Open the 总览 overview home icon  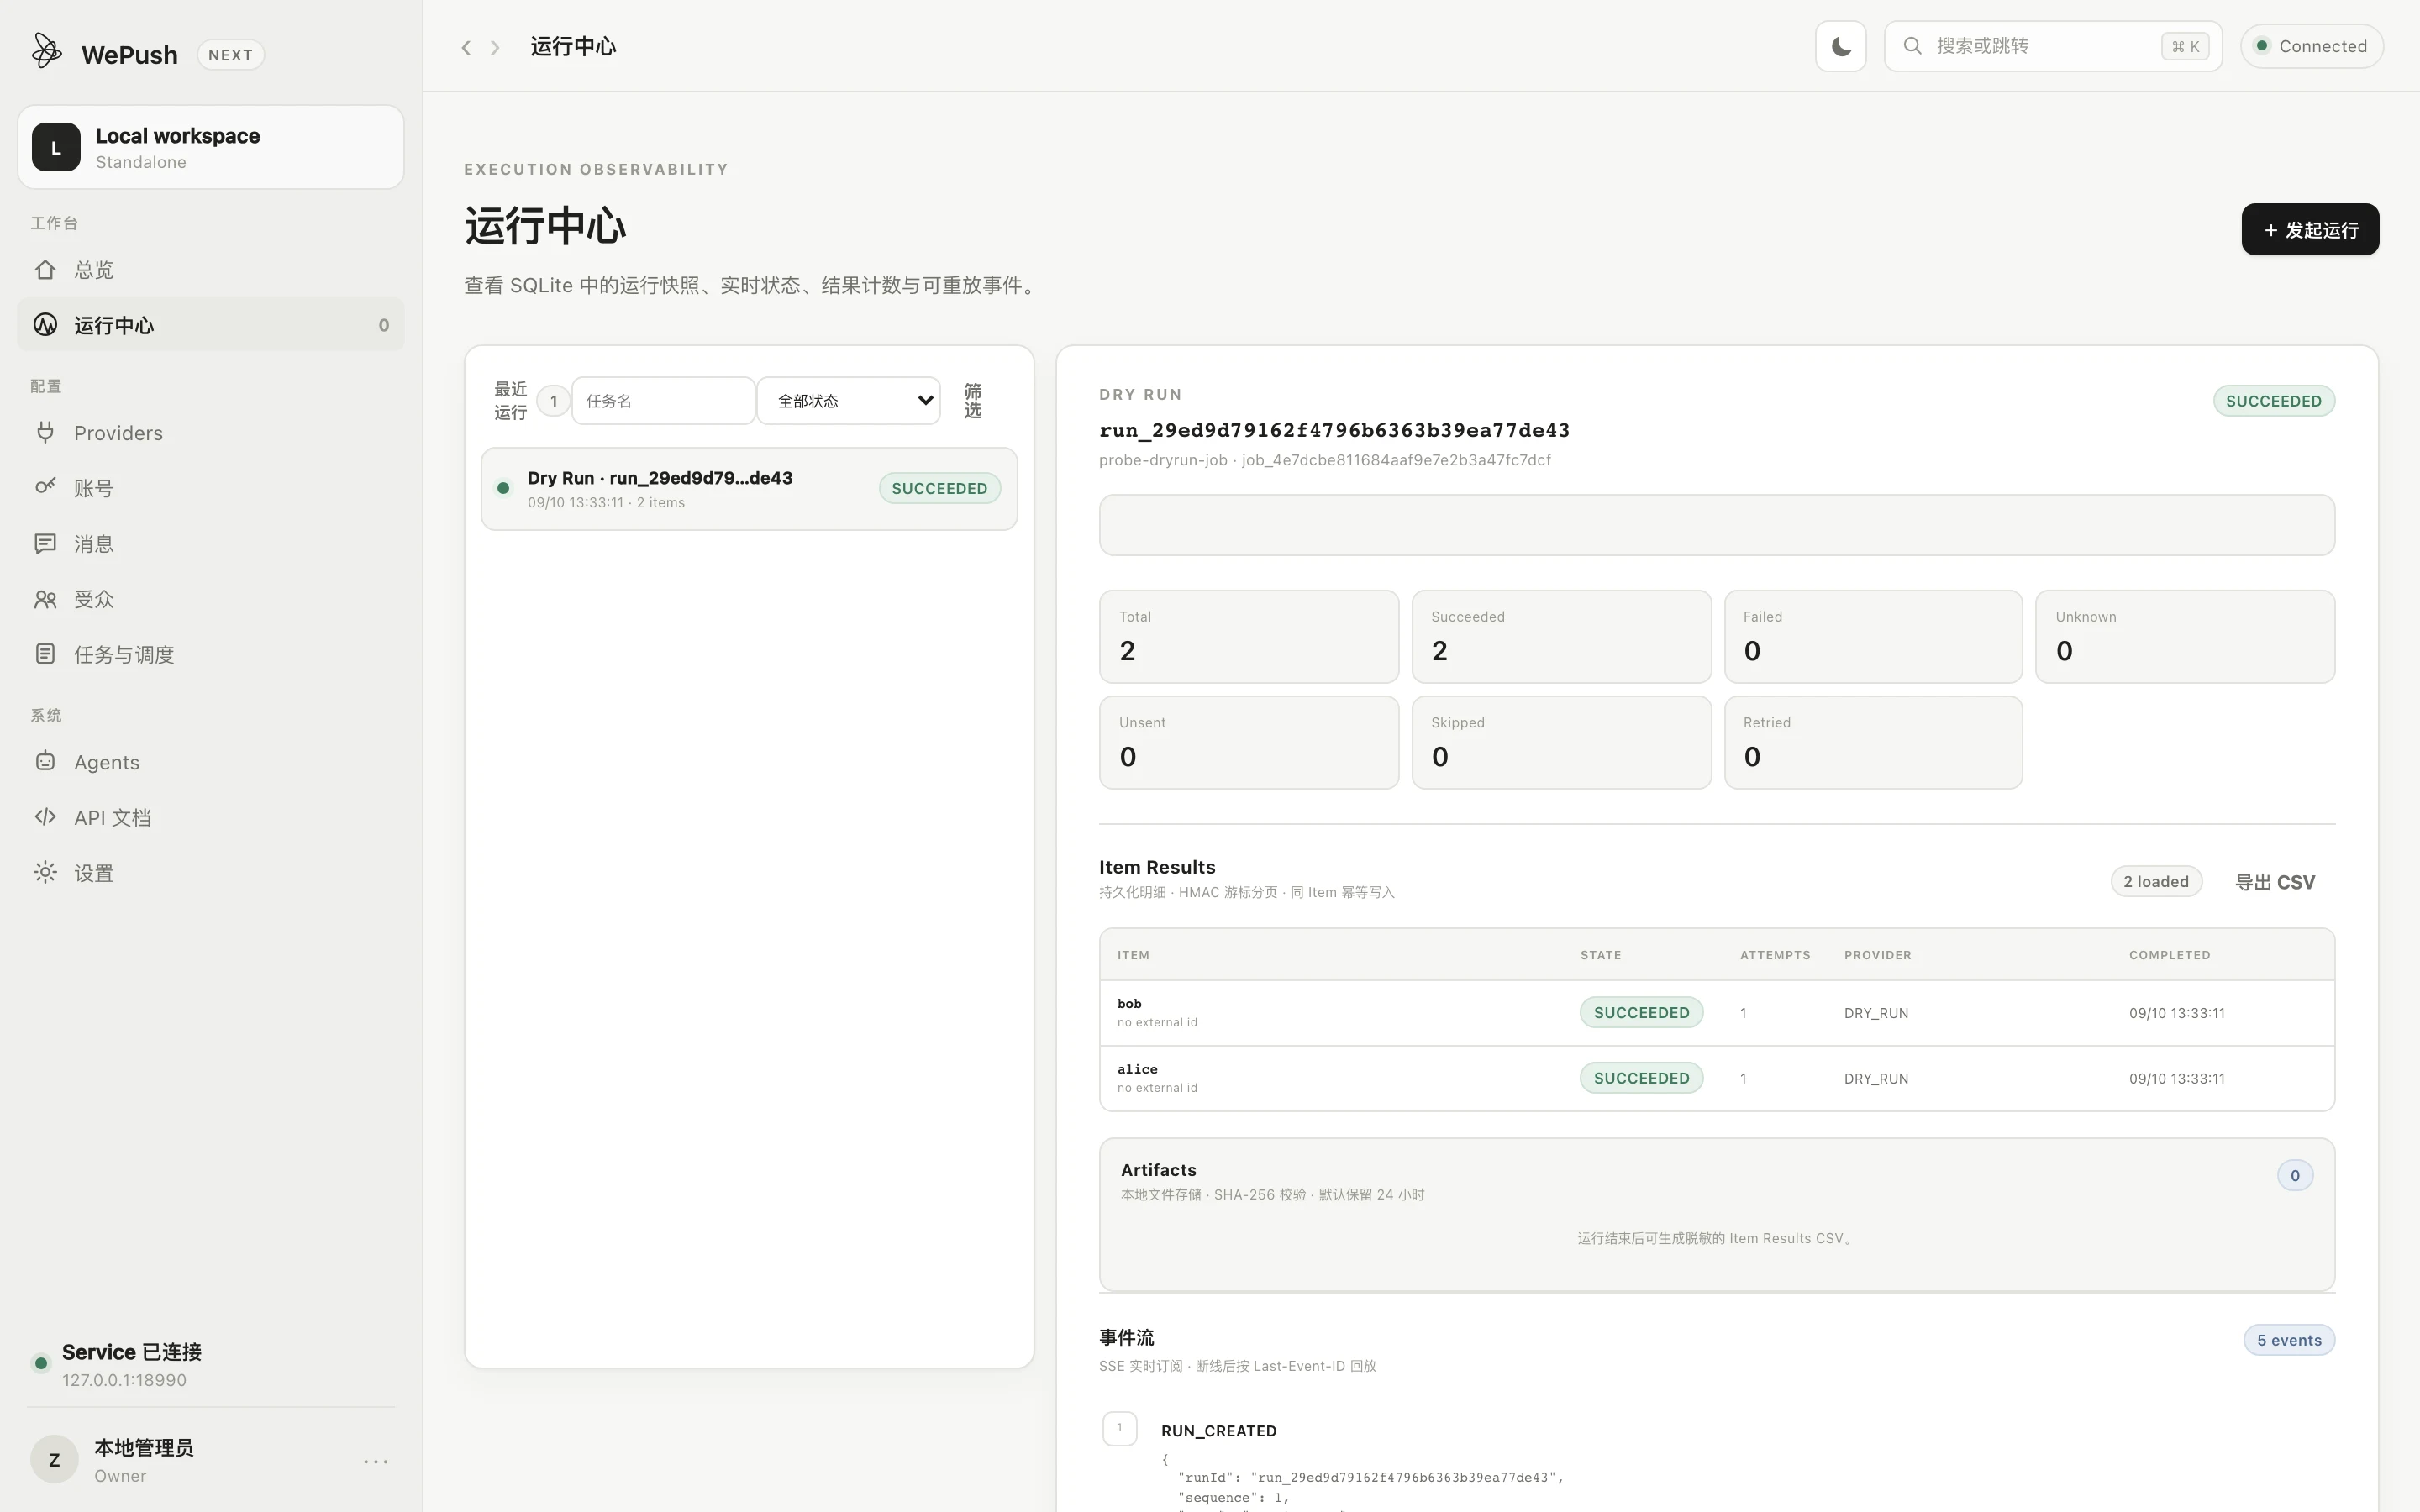(x=45, y=269)
